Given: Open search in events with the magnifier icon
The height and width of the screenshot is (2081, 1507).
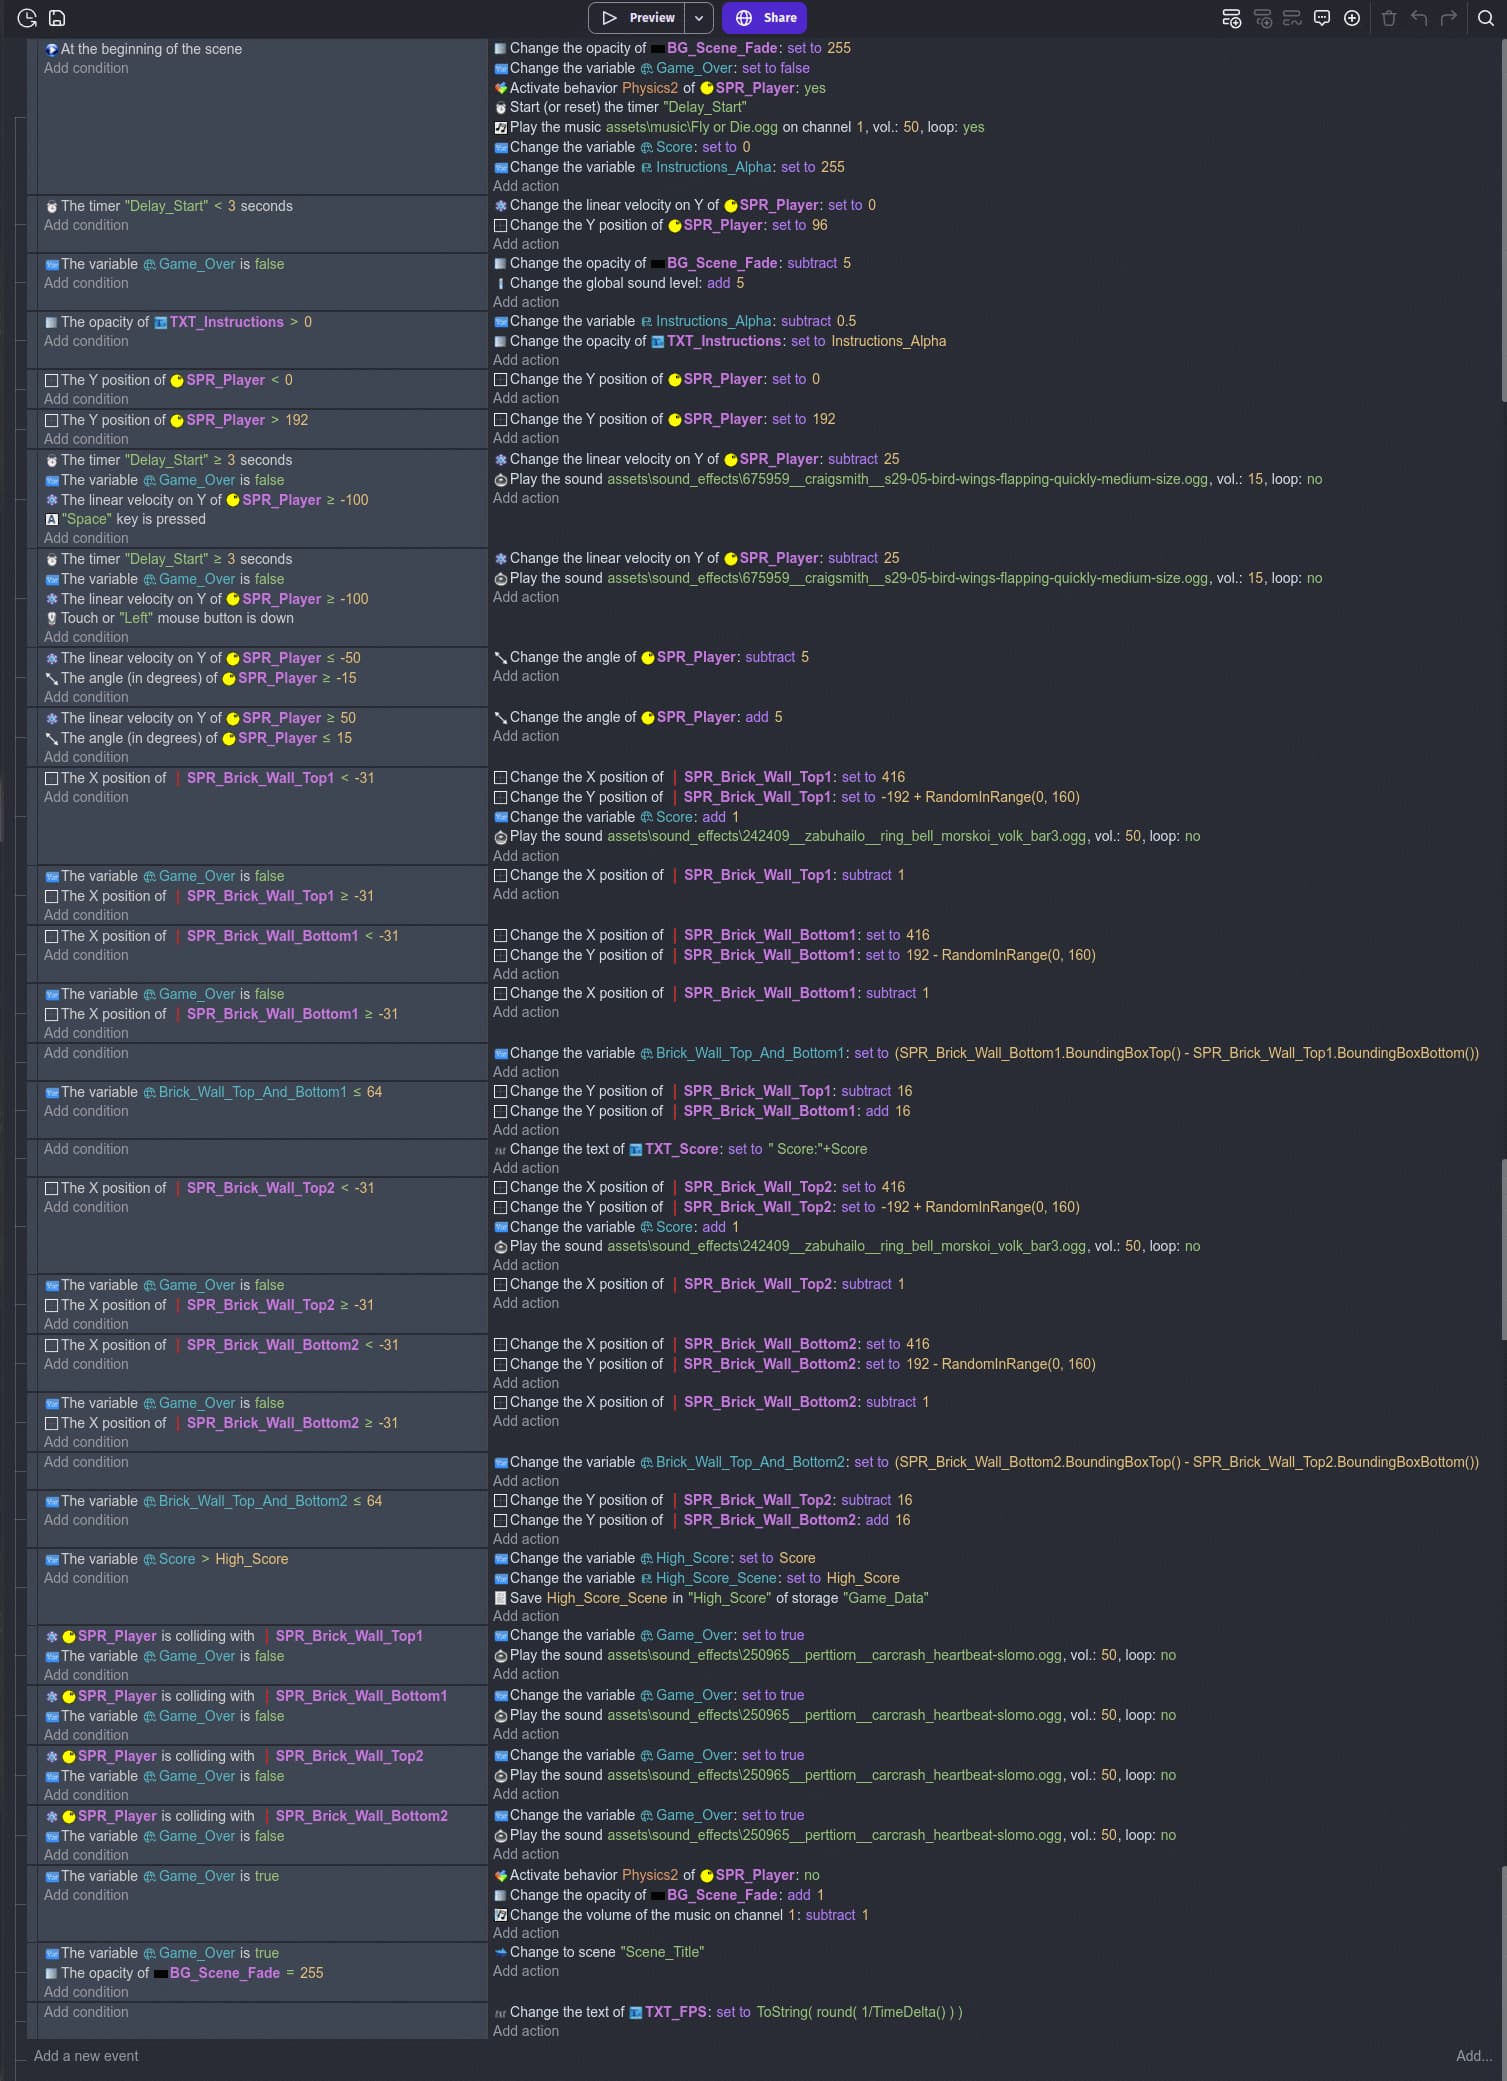Looking at the screenshot, I should pyautogui.click(x=1486, y=18).
